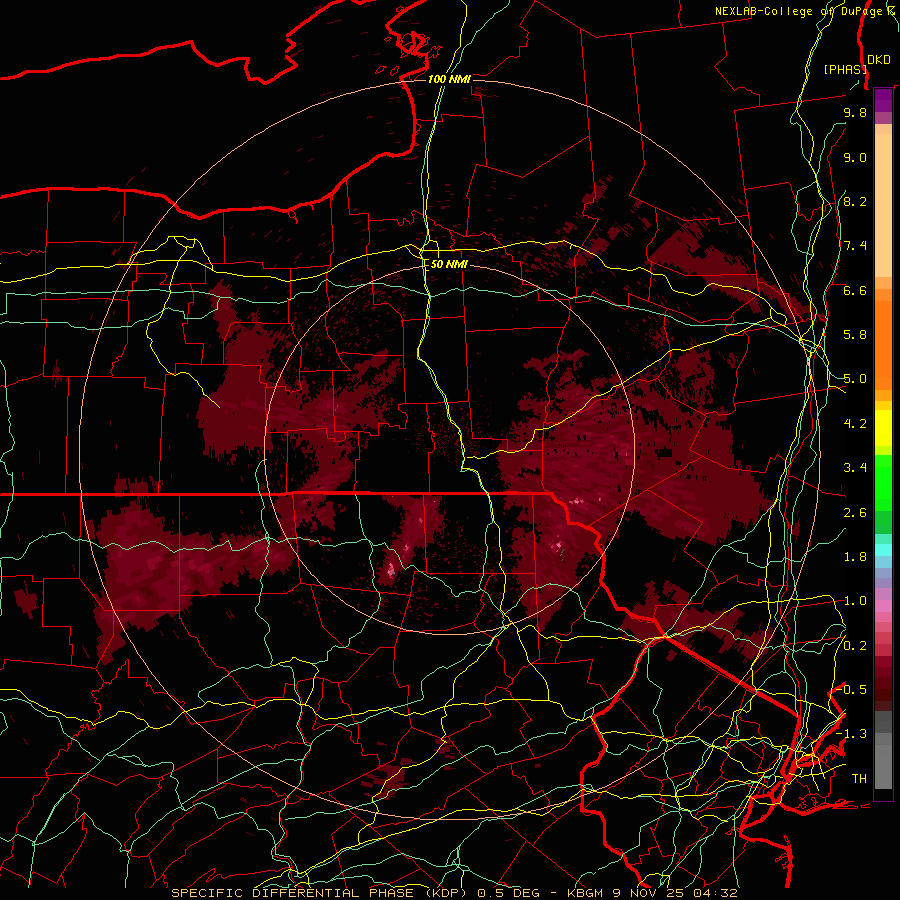The width and height of the screenshot is (900, 900).
Task: Click the "[PHAS]" units label
Action: [x=845, y=69]
